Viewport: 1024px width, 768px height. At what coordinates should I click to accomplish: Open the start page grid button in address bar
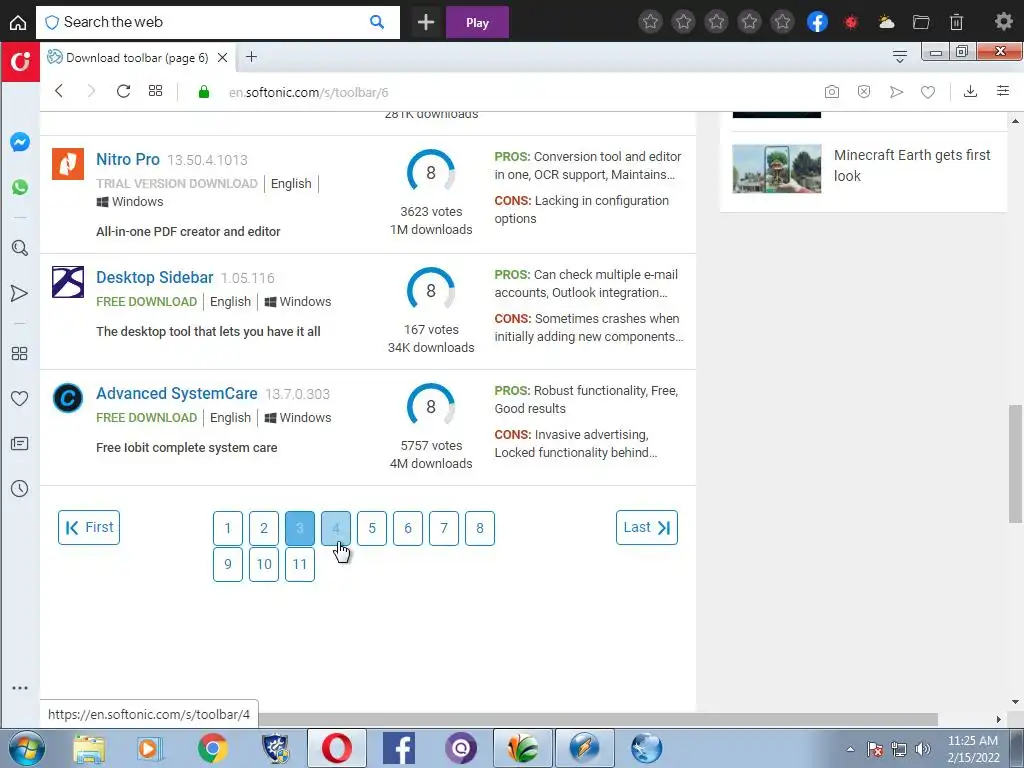155,91
